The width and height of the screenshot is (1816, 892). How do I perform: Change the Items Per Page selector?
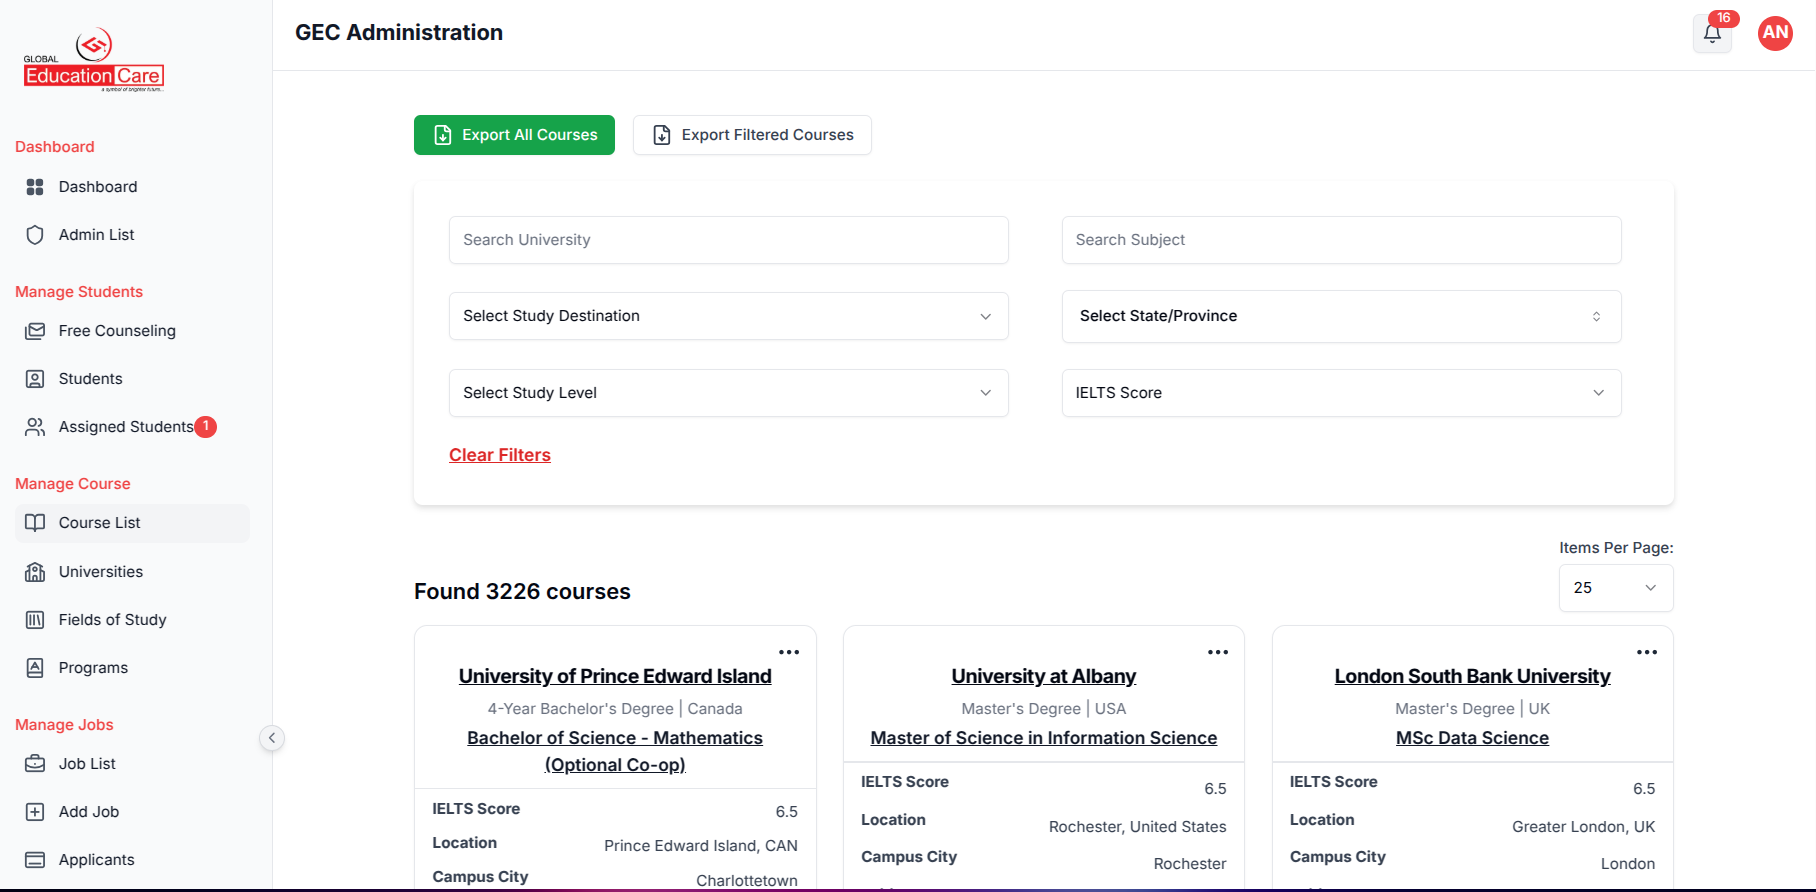(1615, 588)
